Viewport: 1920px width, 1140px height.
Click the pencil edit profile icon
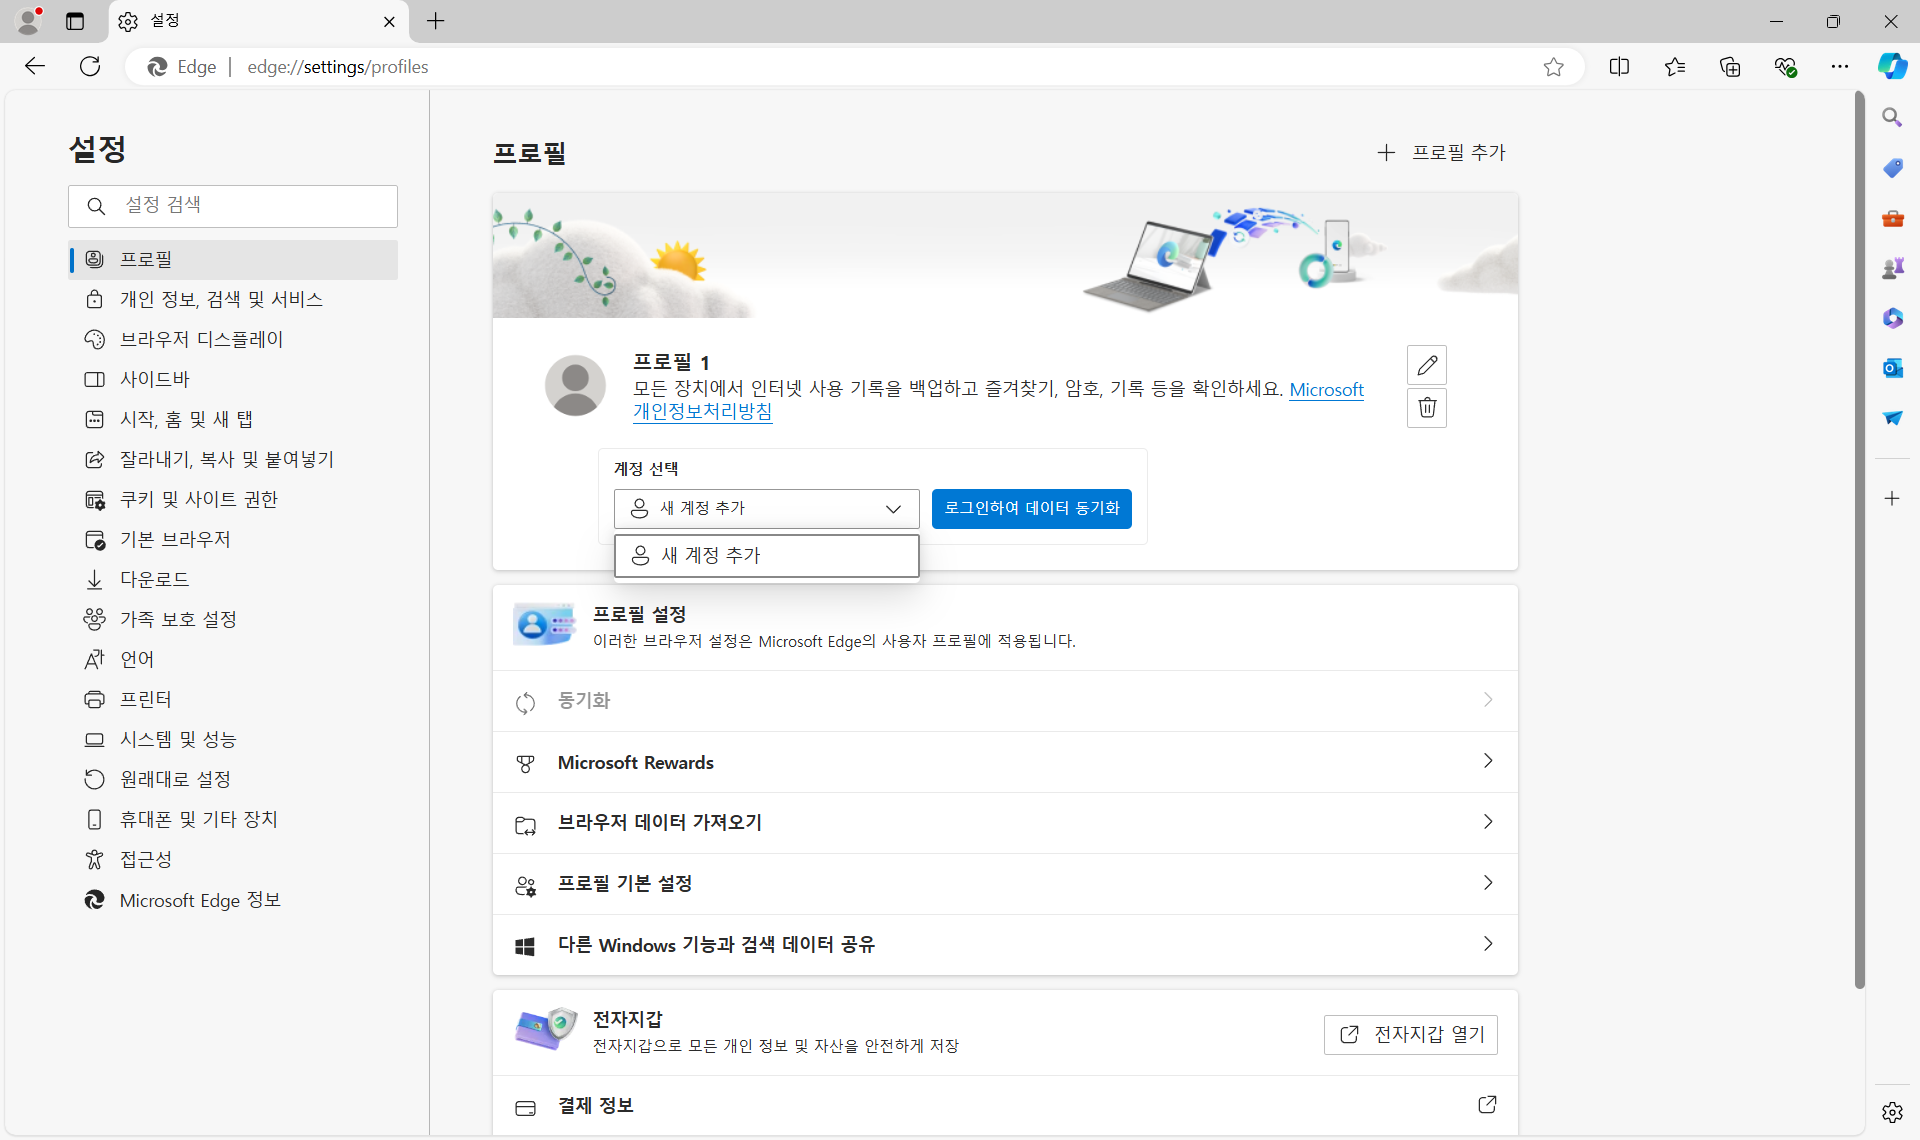pyautogui.click(x=1427, y=365)
